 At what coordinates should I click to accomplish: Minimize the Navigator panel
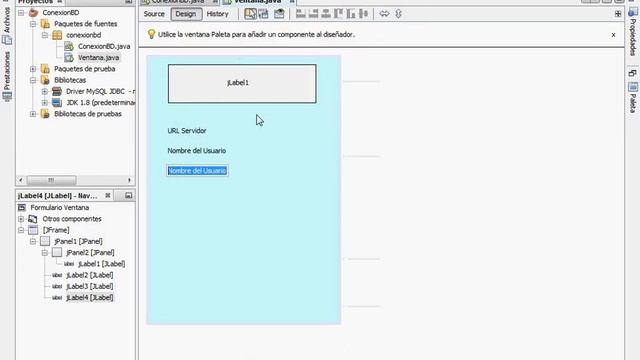(129, 196)
